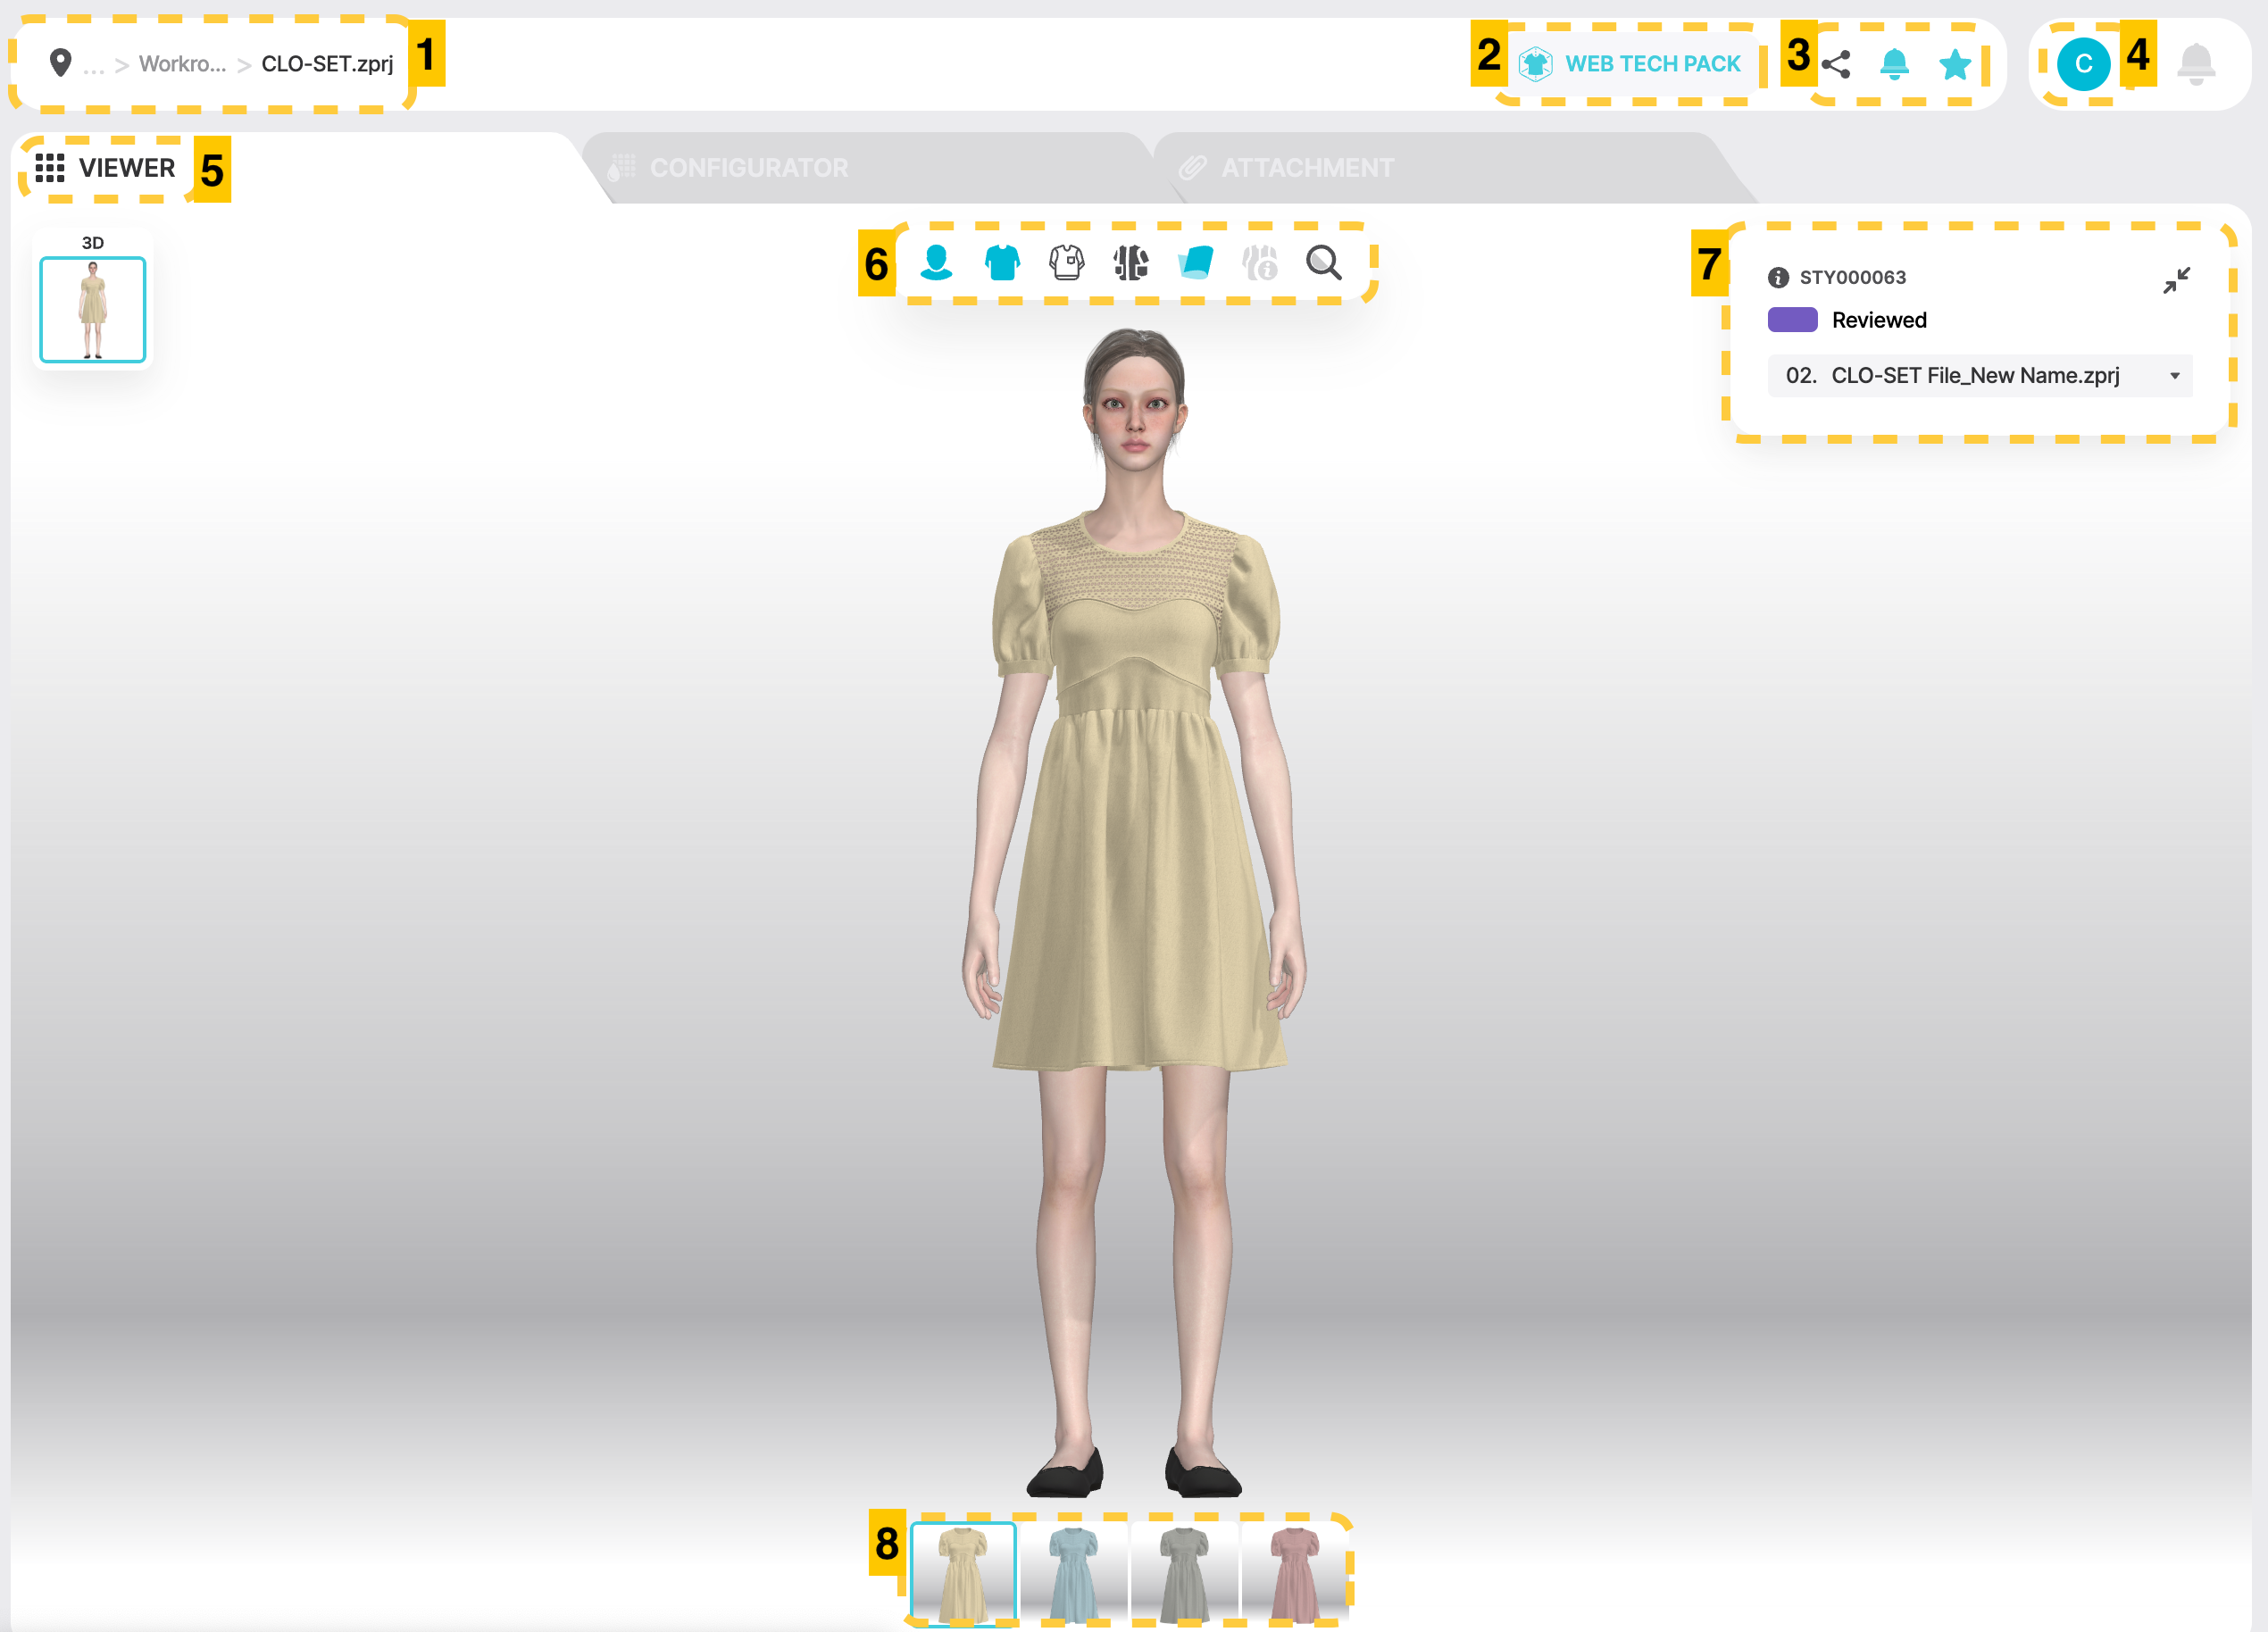Select the beige dress colorway

[963, 1574]
